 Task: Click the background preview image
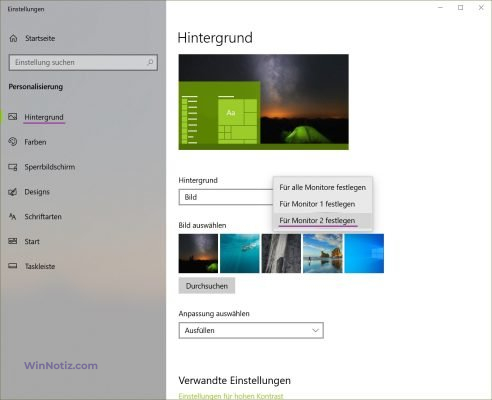[264, 102]
